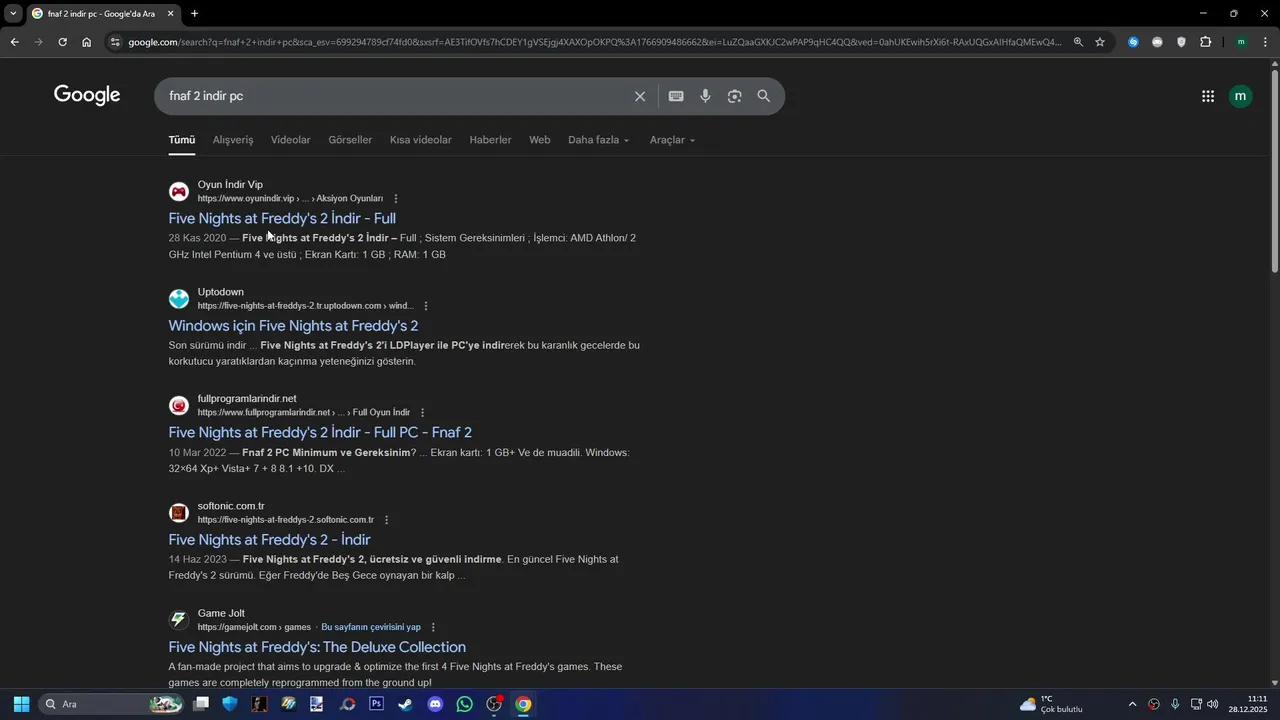Open the Google apps grid
1280x720 pixels.
(x=1208, y=96)
